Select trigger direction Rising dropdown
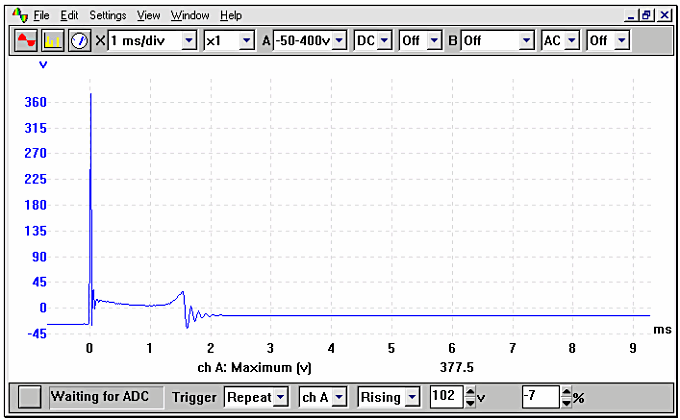680x420 pixels. (413, 397)
